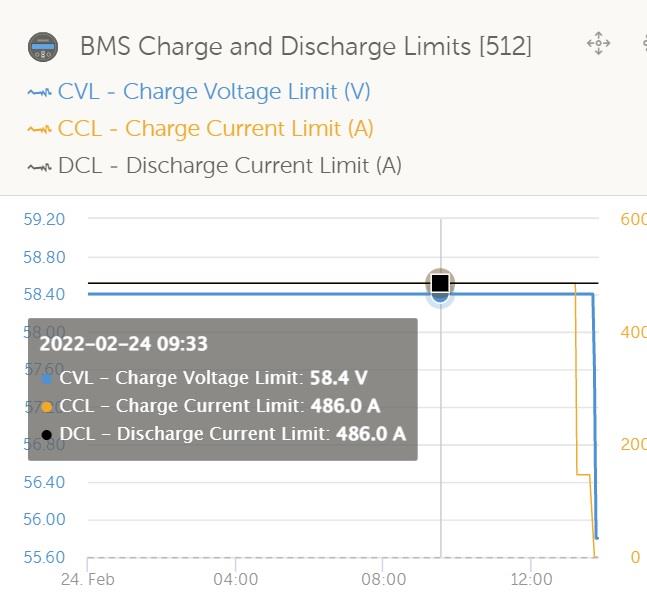
Task: Click the battery monitor widget icon
Action: point(43,47)
